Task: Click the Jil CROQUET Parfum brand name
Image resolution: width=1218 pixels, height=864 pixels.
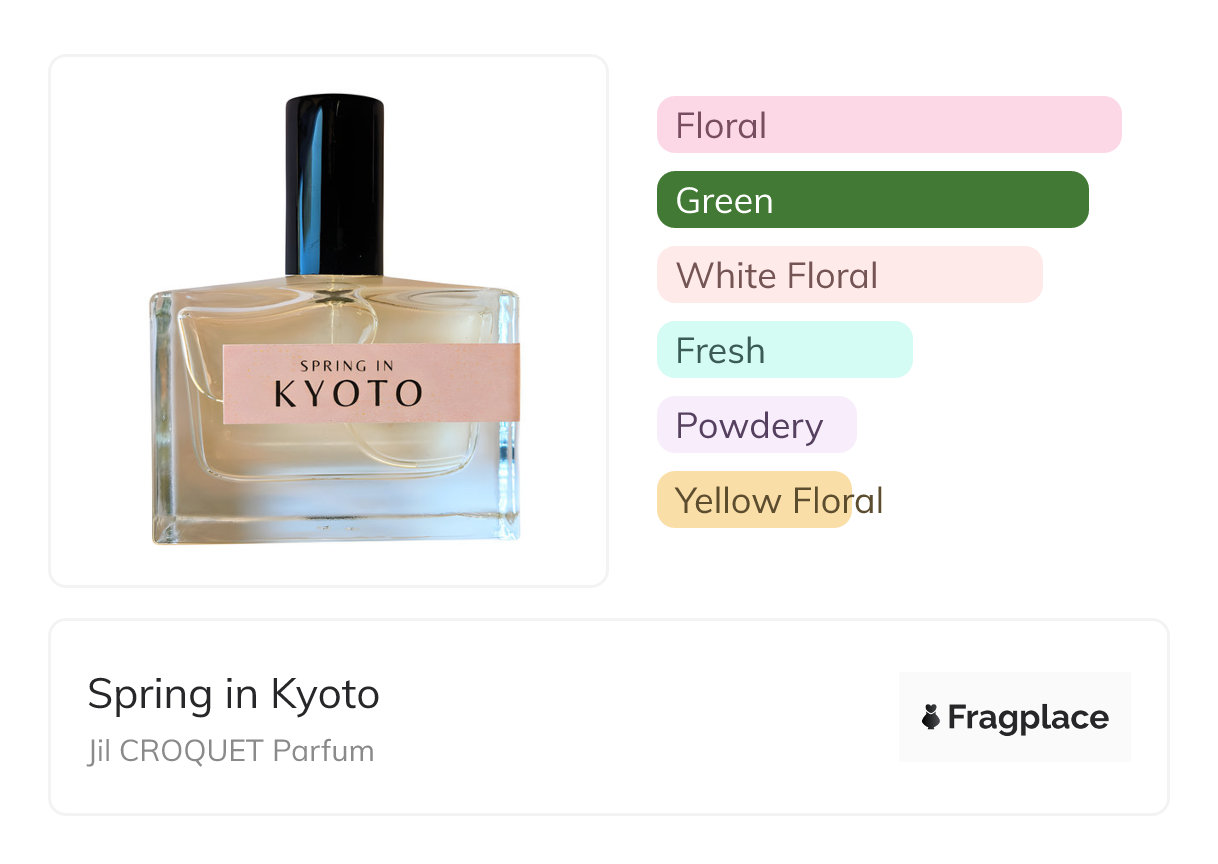Action: coord(231,751)
